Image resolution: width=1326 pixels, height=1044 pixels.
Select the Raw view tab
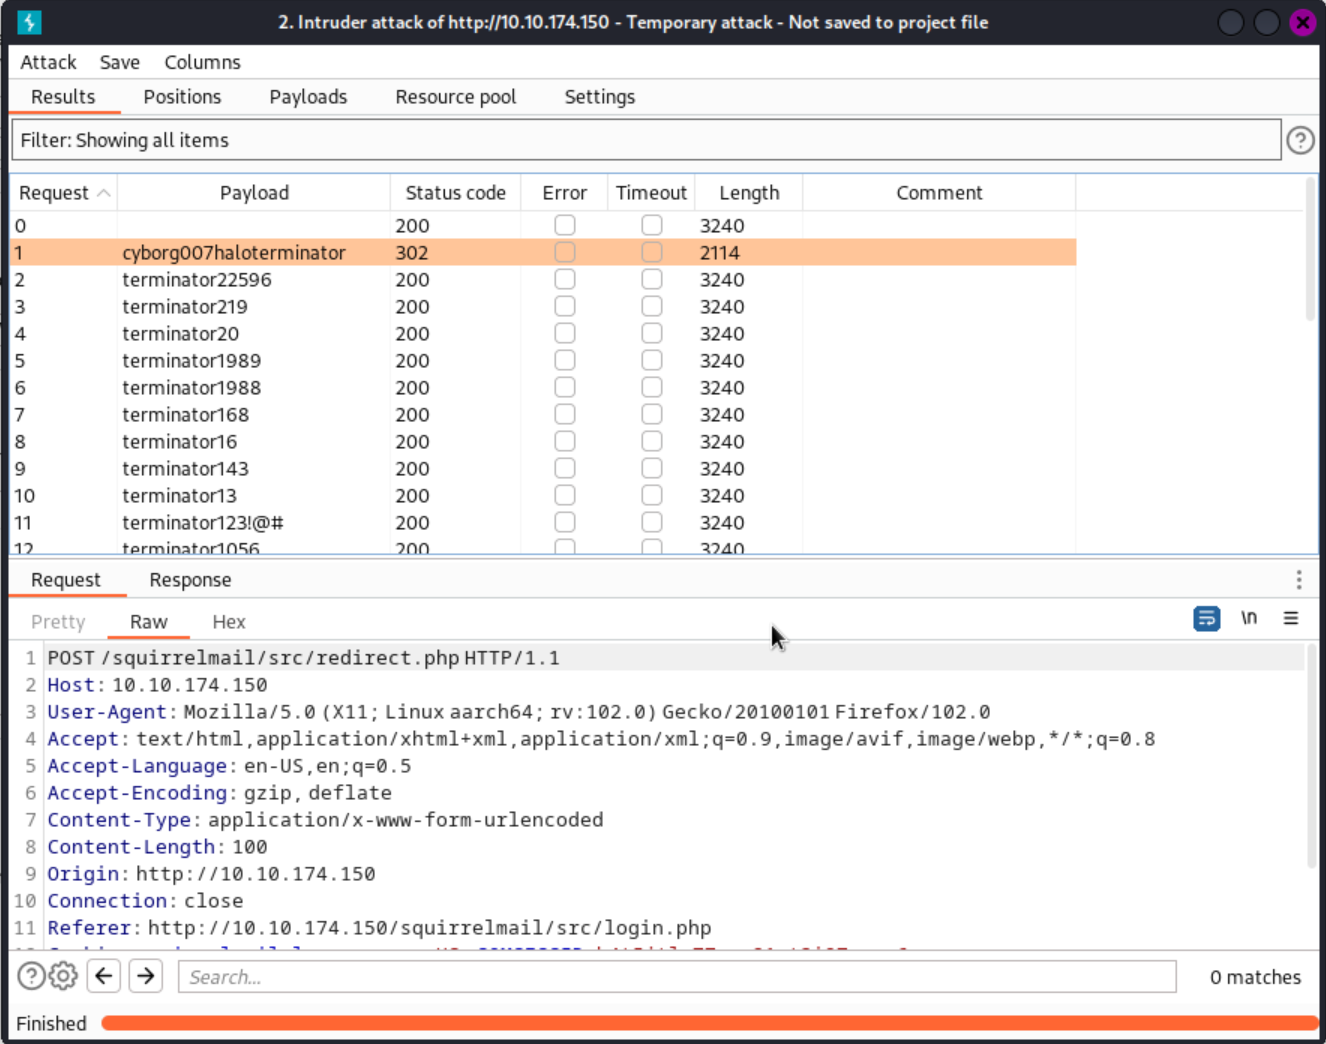[x=149, y=622]
